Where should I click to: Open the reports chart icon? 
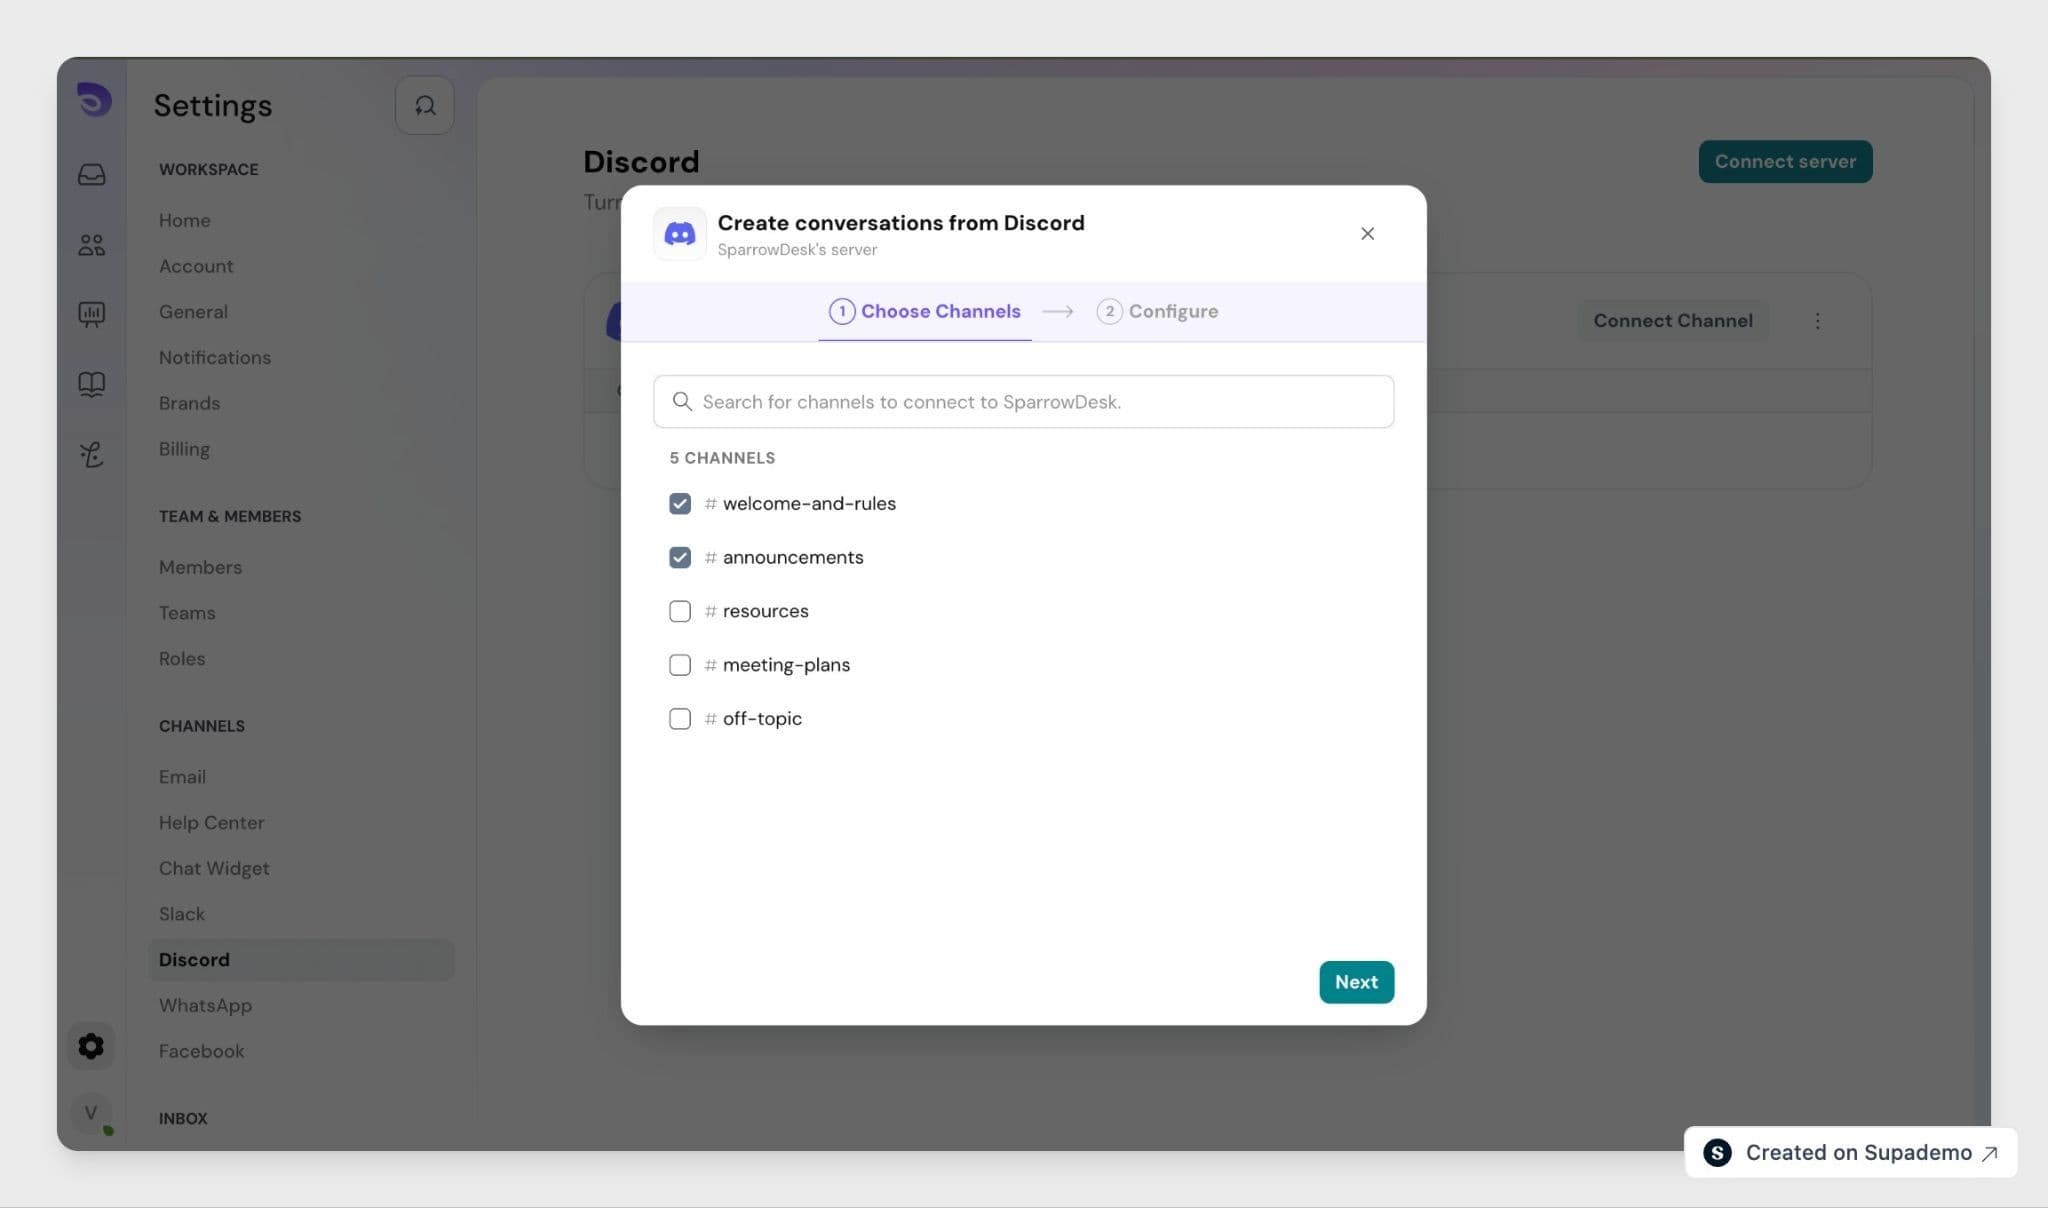[x=92, y=314]
